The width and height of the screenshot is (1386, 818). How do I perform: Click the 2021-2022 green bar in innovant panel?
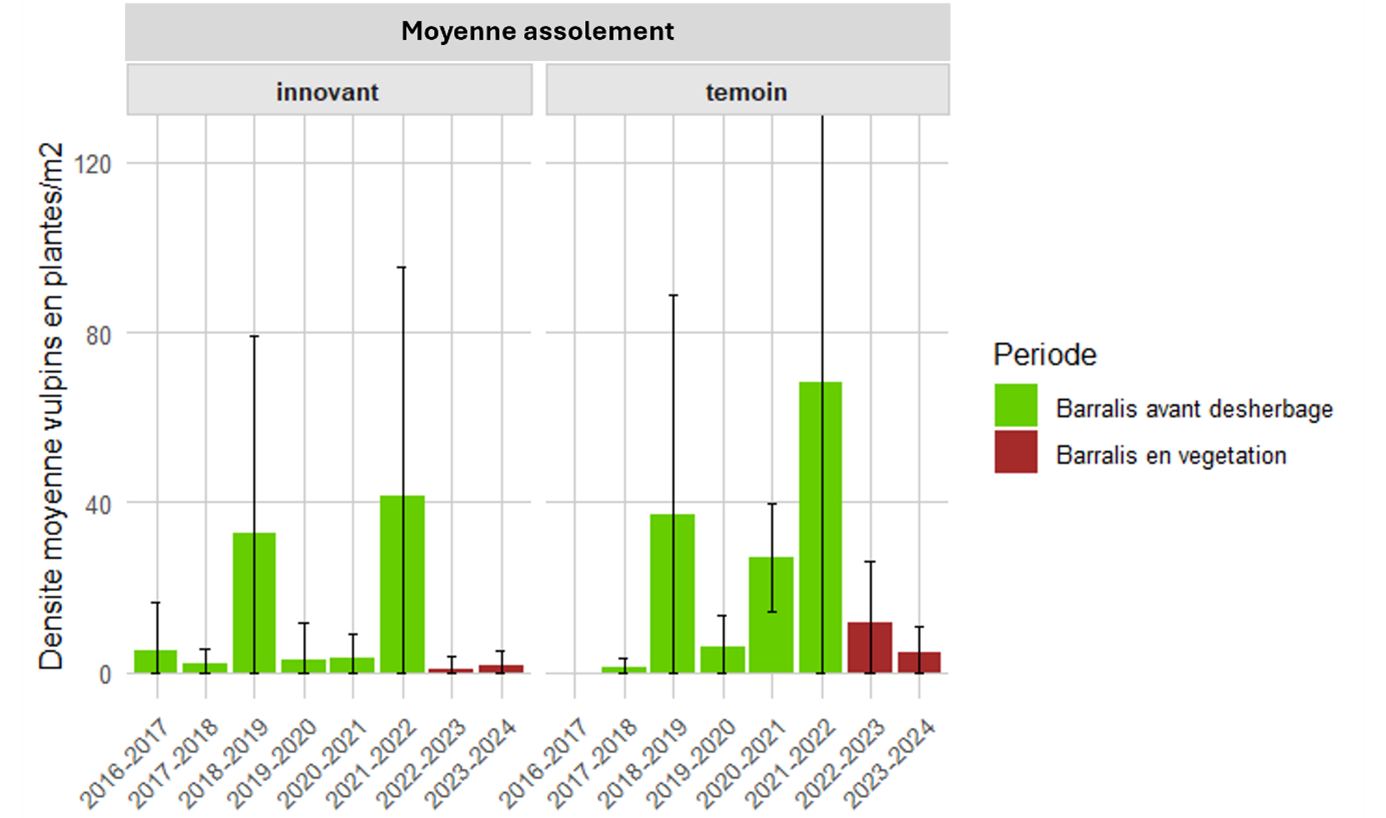click(x=402, y=584)
